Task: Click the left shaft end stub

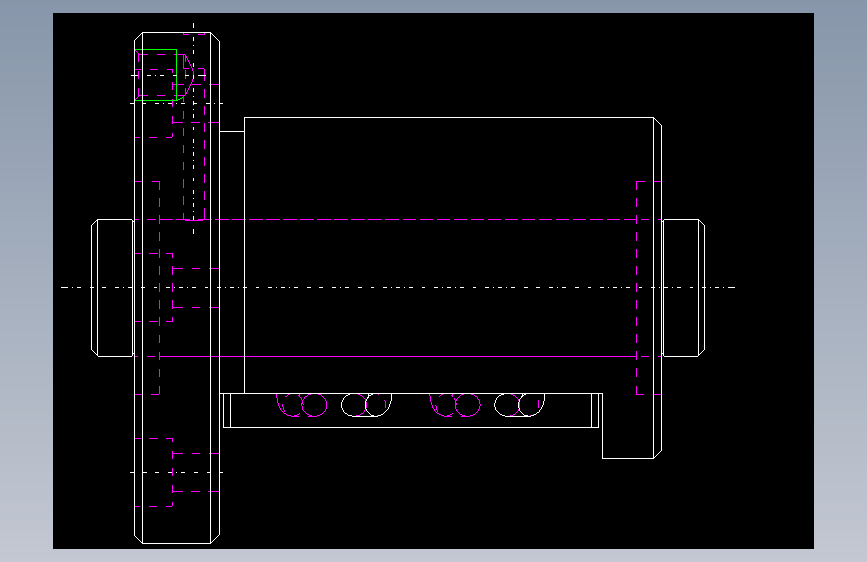Action: [x=112, y=288]
